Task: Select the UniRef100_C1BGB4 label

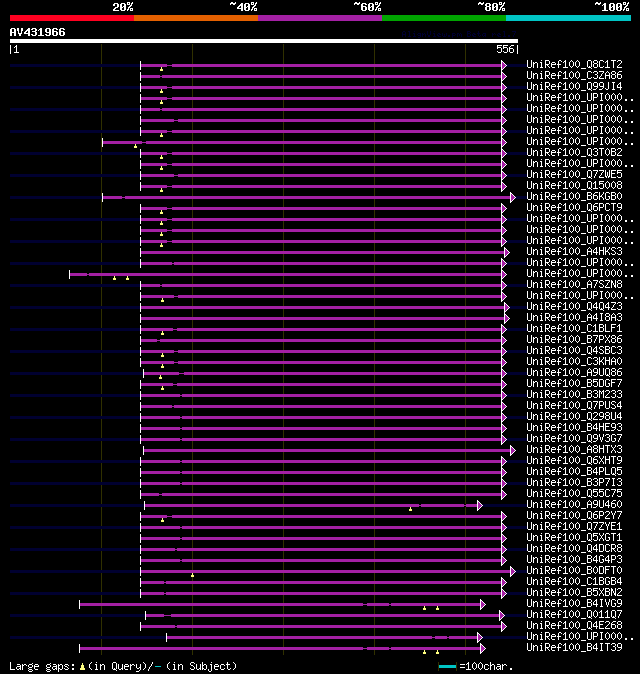Action: coord(574,582)
